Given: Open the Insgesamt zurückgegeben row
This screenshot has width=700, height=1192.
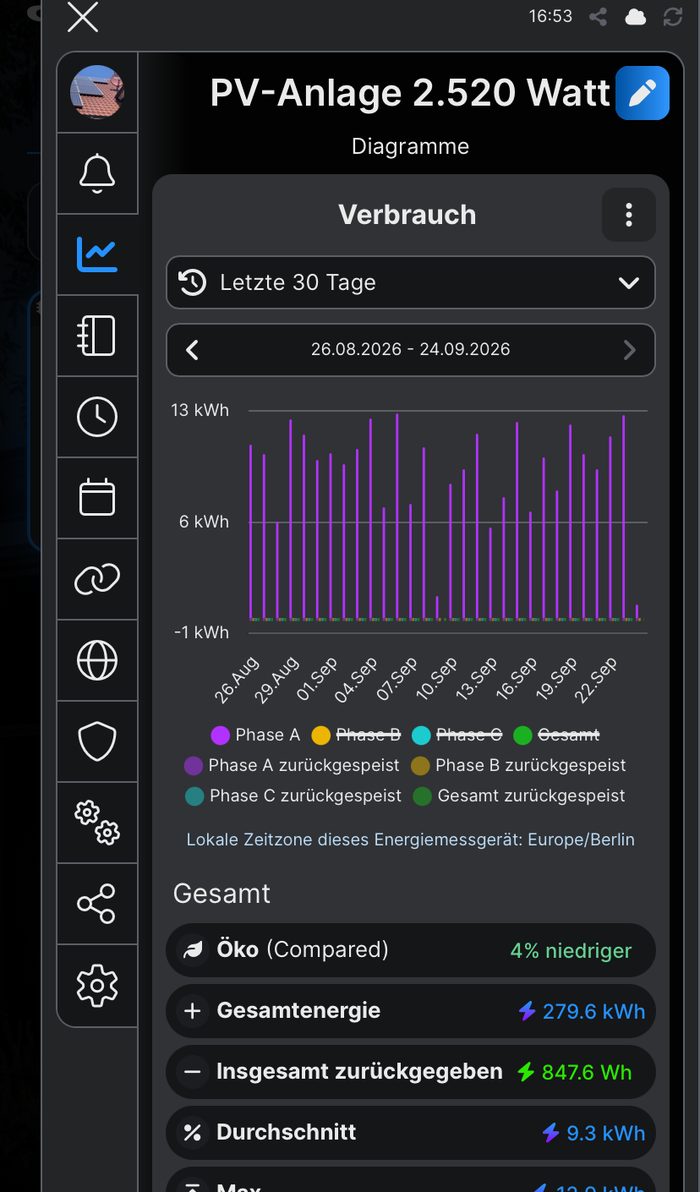Looking at the screenshot, I should pyautogui.click(x=410, y=1072).
